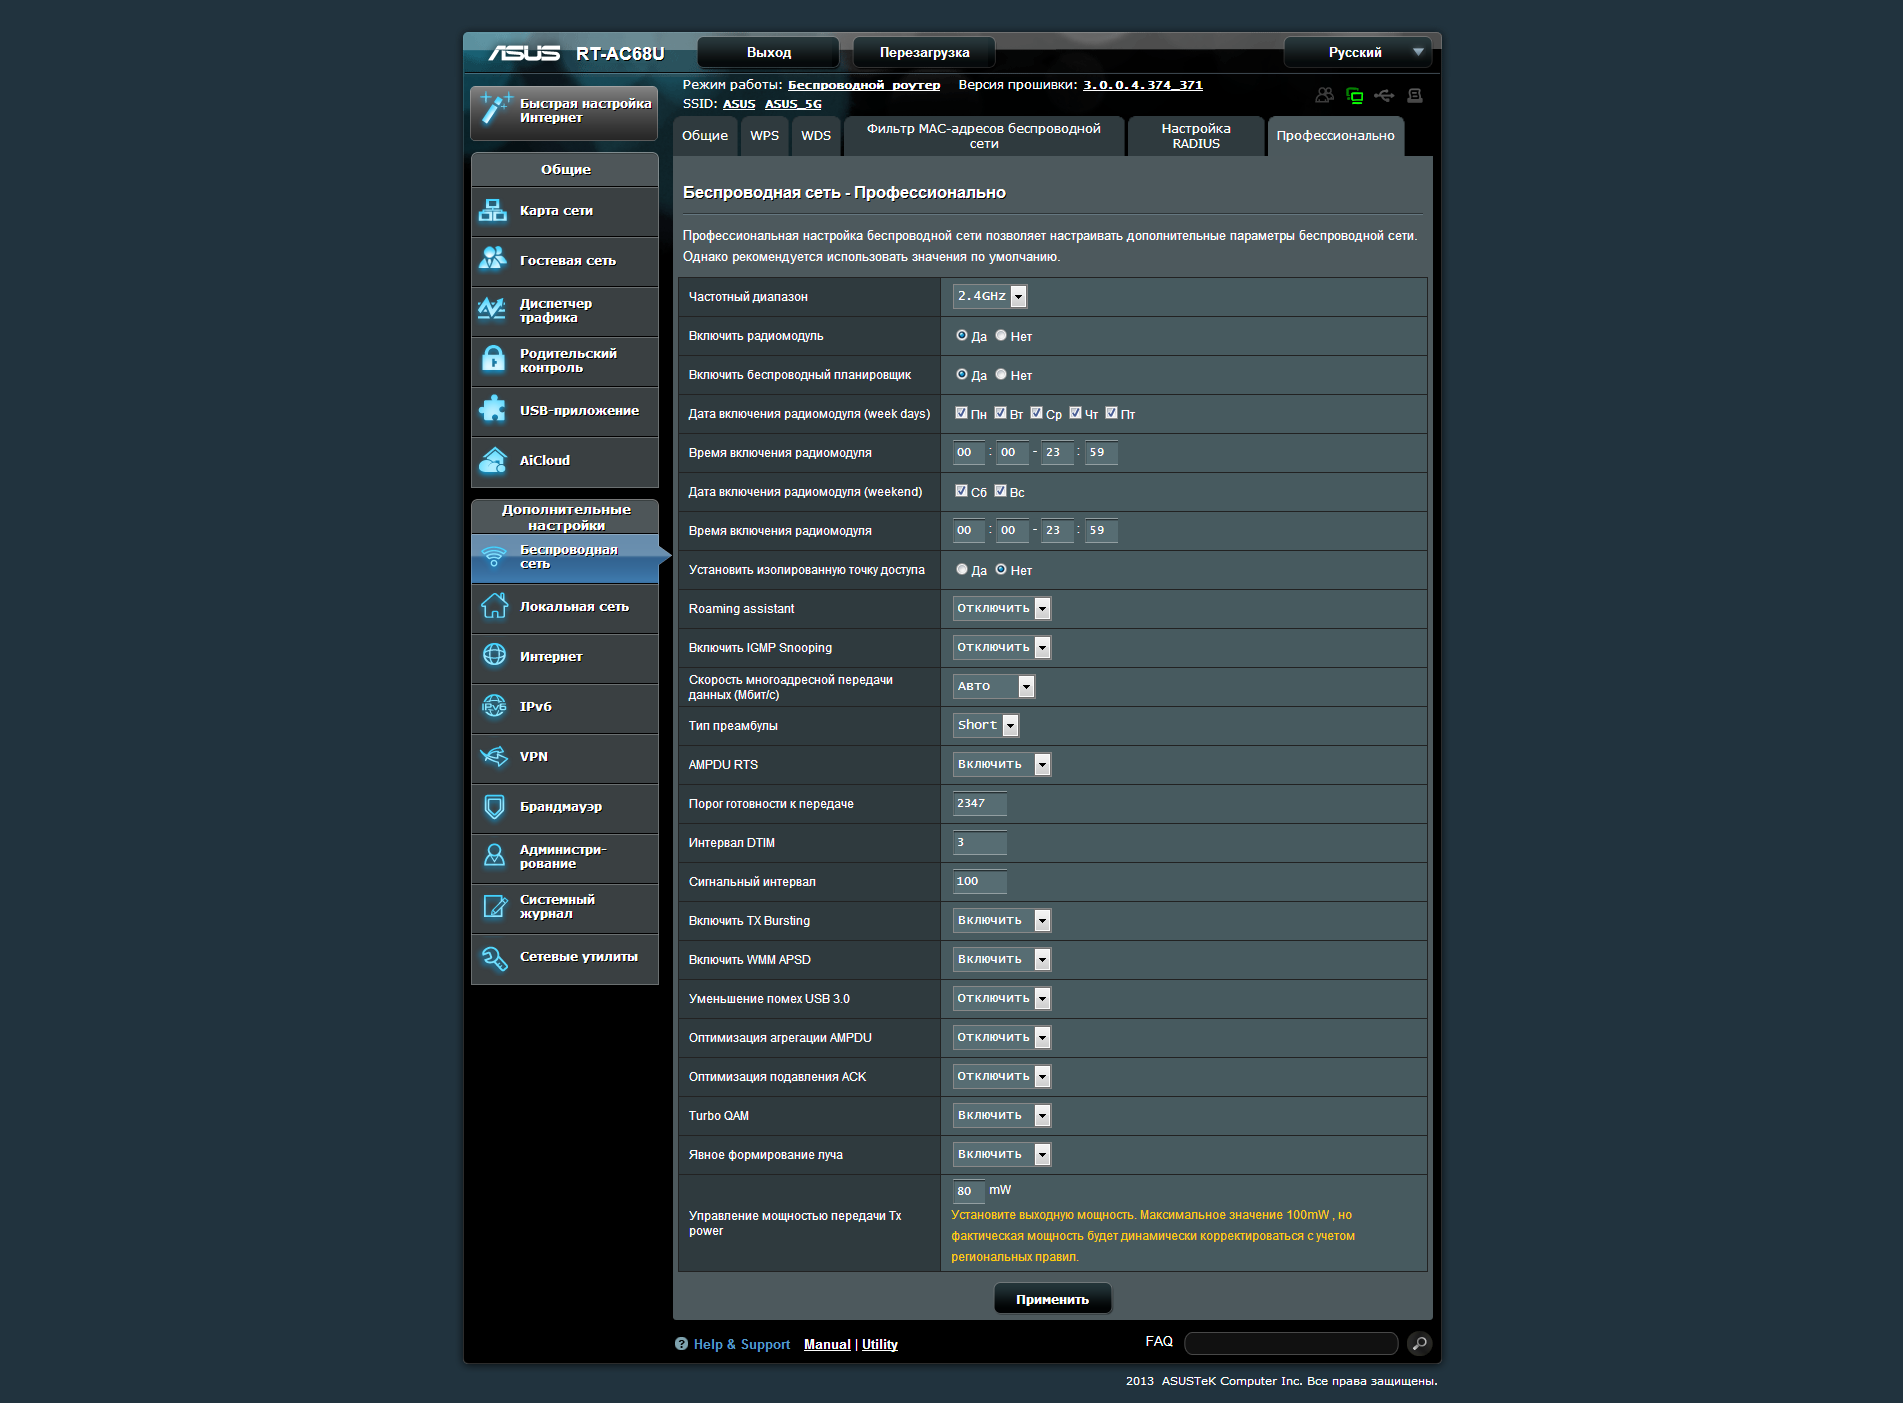The image size is (1903, 1403).
Task: Switch to the WDS tab
Action: [816, 136]
